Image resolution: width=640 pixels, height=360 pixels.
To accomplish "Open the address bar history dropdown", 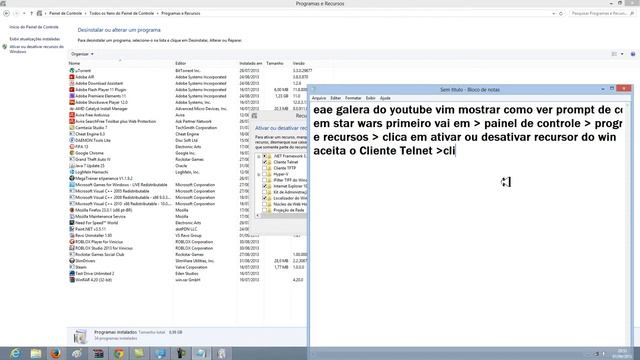I will tap(554, 13).
